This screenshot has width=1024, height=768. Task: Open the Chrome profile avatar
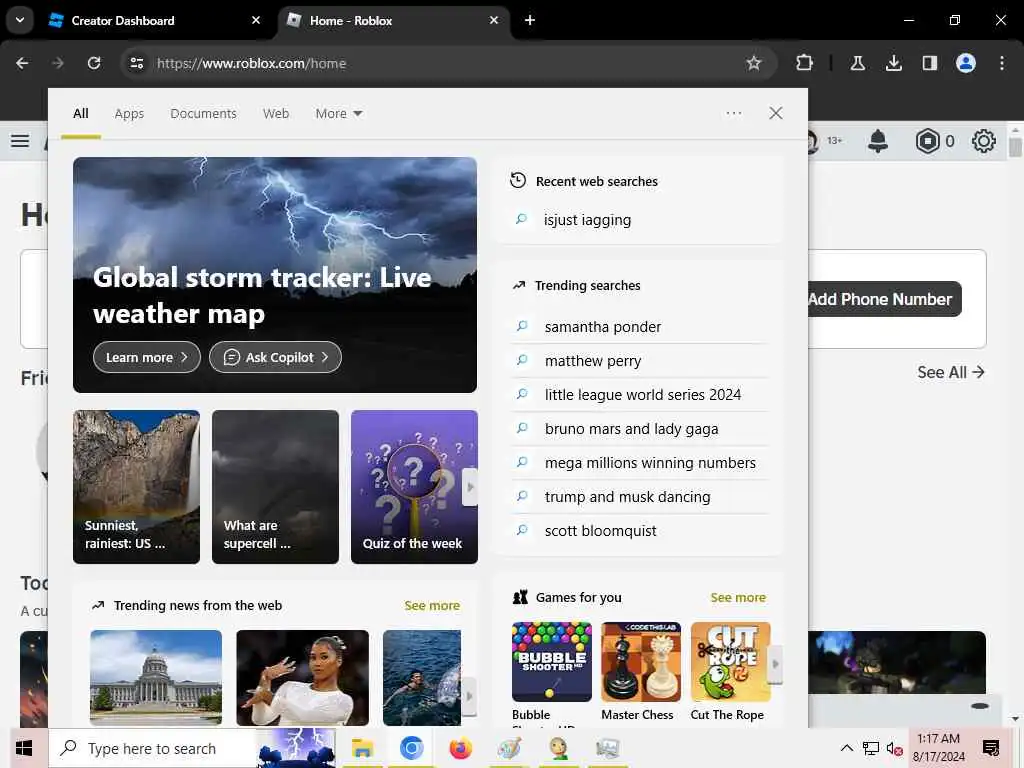click(966, 63)
